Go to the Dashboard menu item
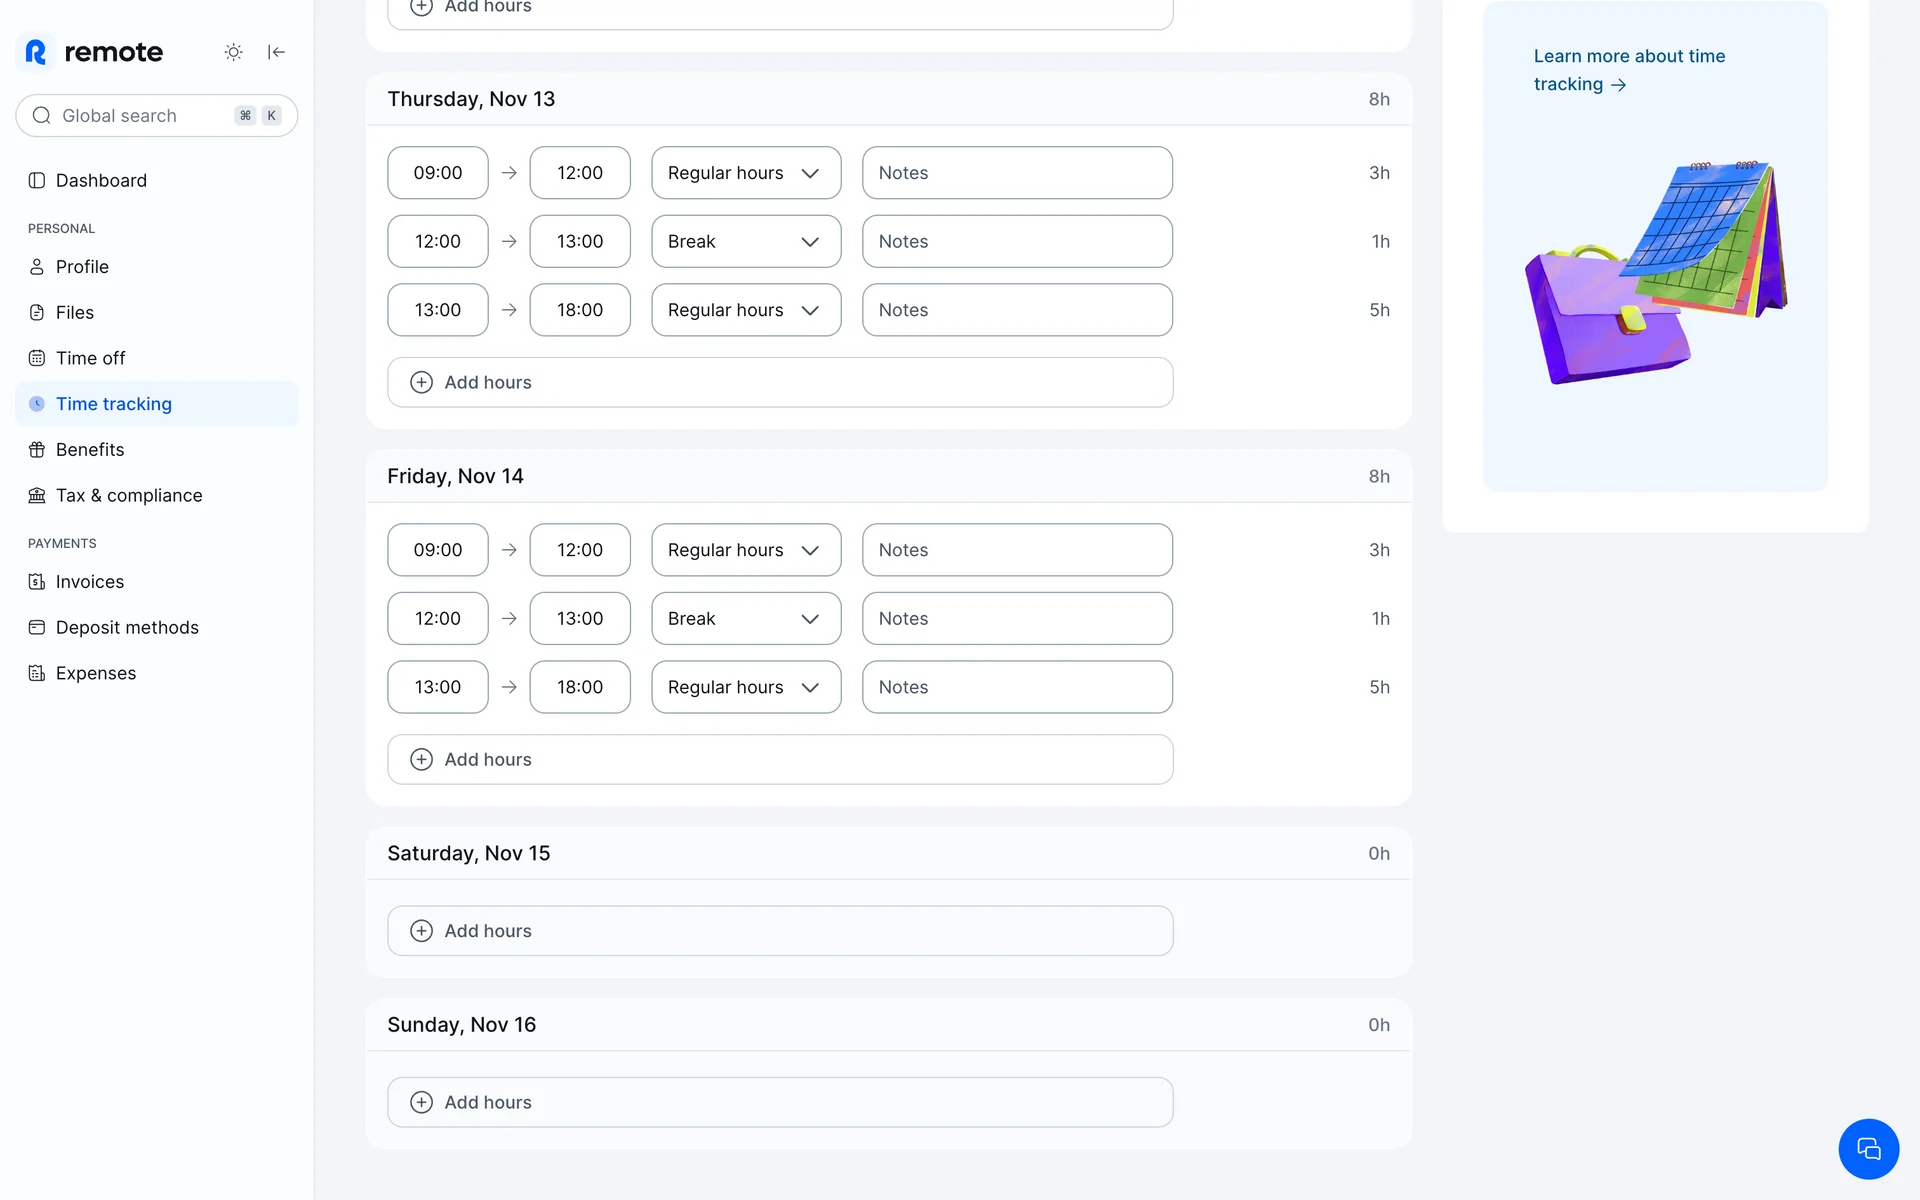The width and height of the screenshot is (1920, 1200). point(101,181)
